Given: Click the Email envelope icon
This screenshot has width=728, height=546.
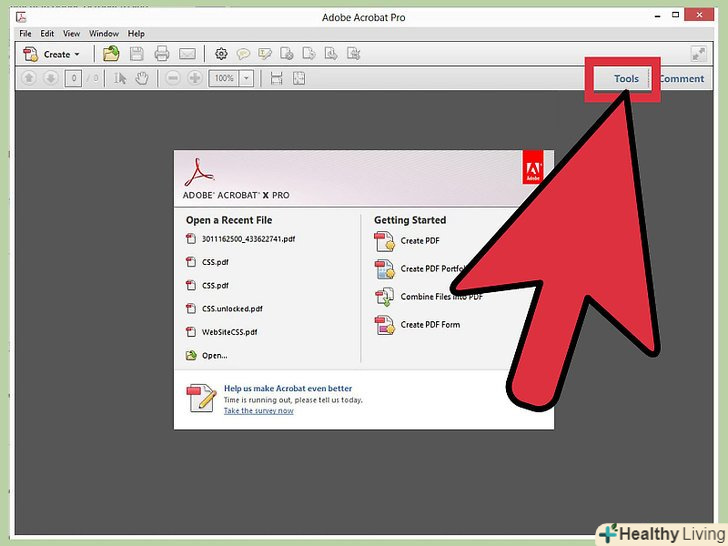Looking at the screenshot, I should pyautogui.click(x=187, y=54).
